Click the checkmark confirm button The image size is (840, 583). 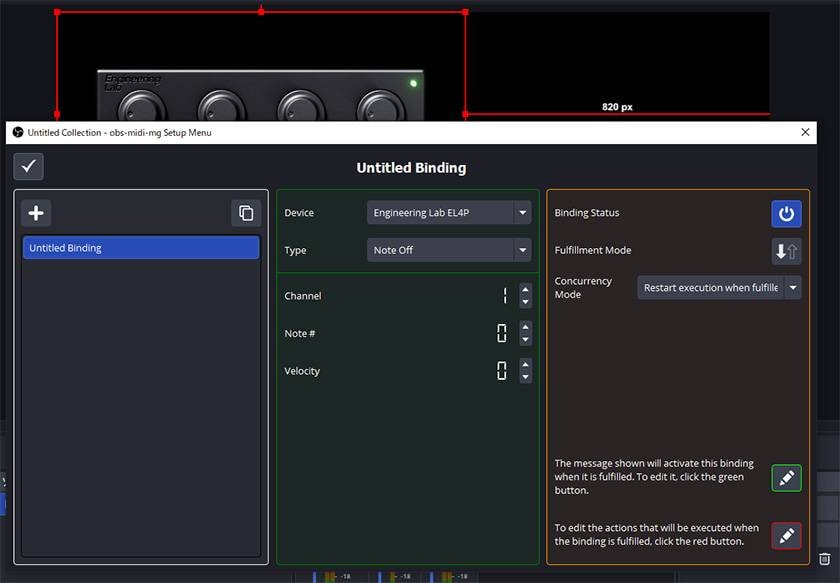click(28, 167)
